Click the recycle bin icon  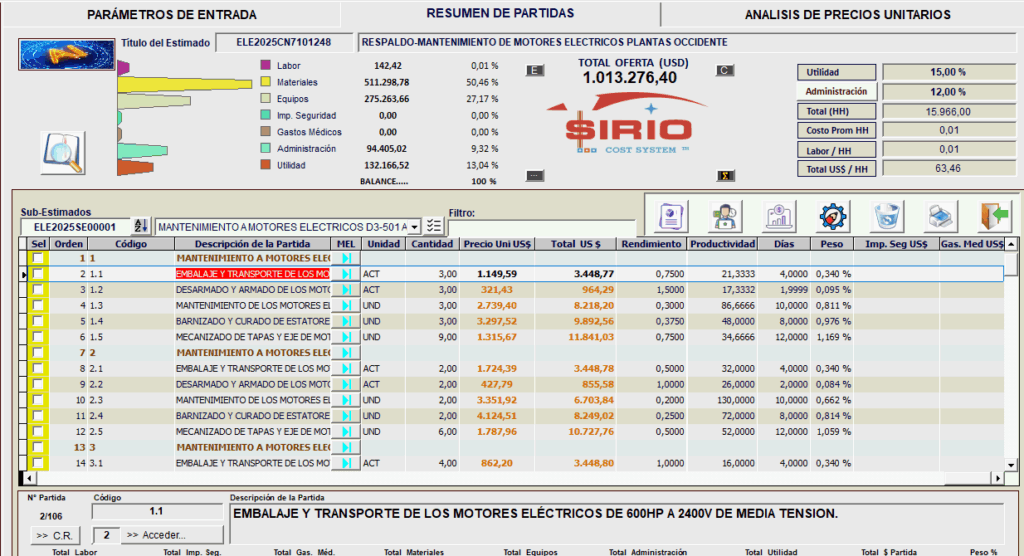tap(887, 216)
